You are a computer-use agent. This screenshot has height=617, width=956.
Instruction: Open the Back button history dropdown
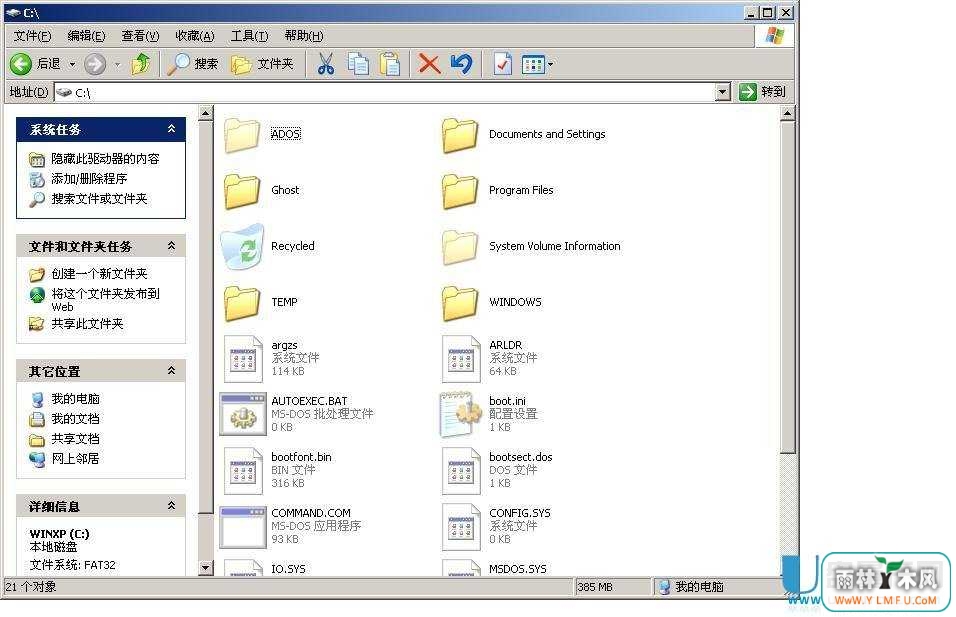(72, 64)
